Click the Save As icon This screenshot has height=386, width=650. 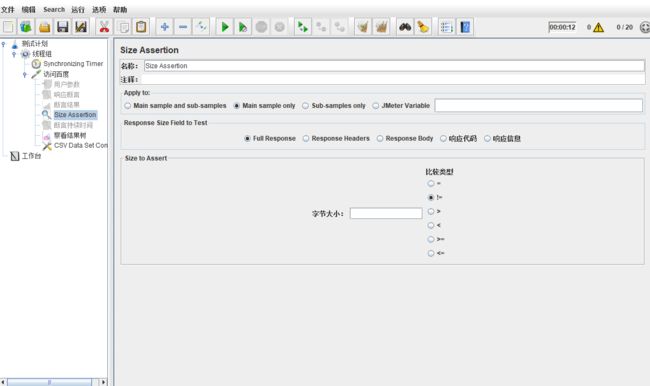tap(81, 27)
